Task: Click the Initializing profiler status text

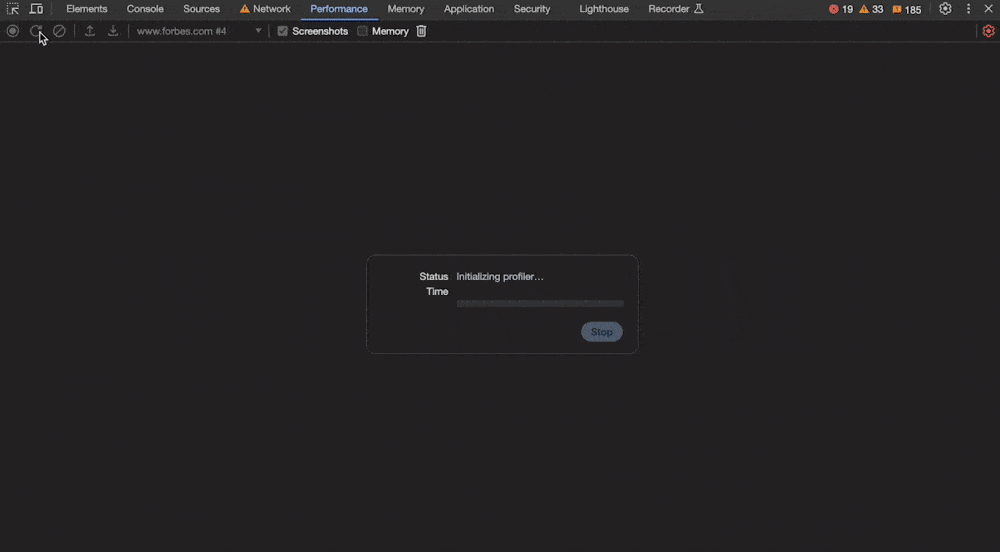Action: coord(500,277)
